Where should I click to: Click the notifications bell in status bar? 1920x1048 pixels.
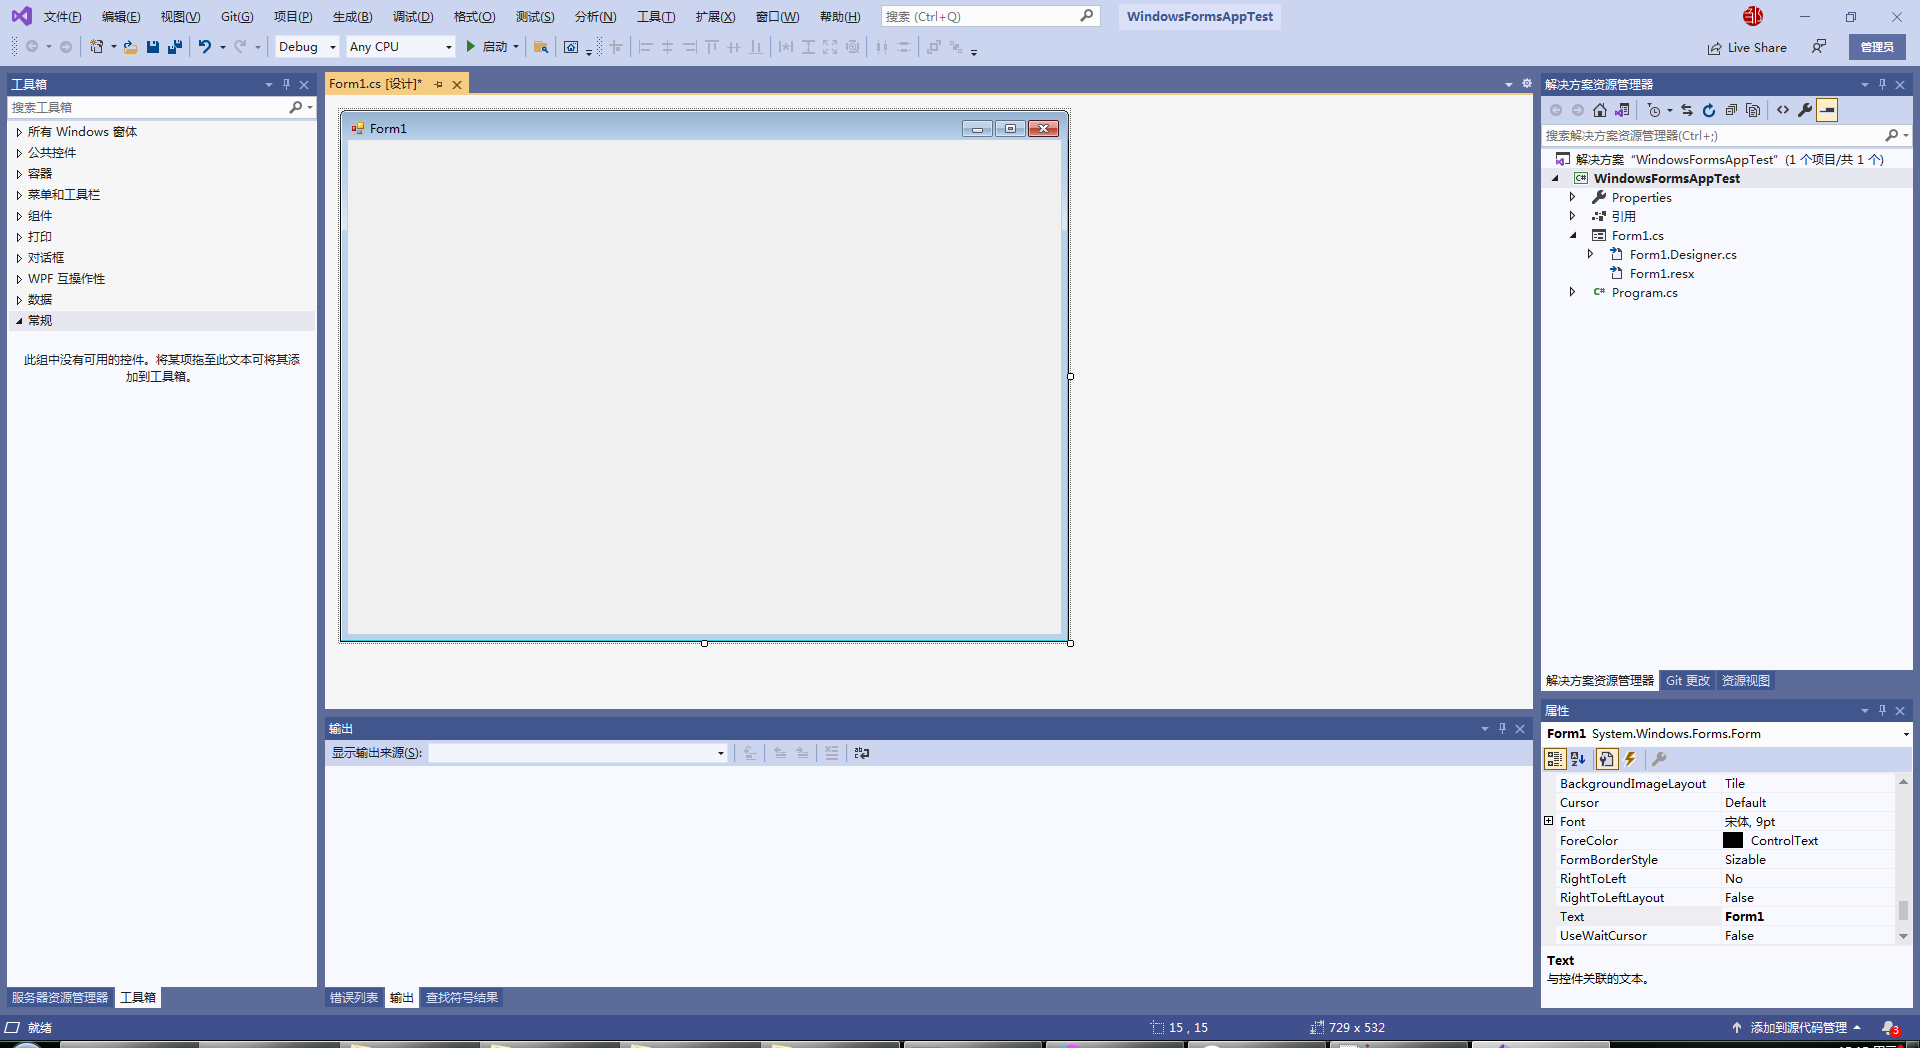[1890, 1027]
